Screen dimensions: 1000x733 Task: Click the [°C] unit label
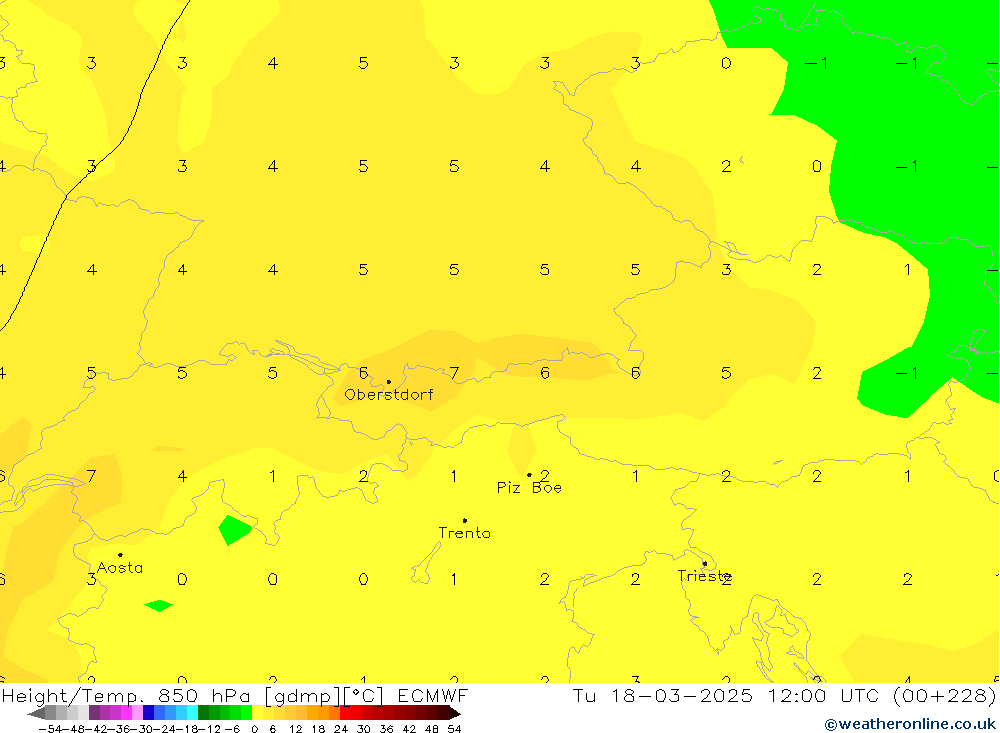364,696
